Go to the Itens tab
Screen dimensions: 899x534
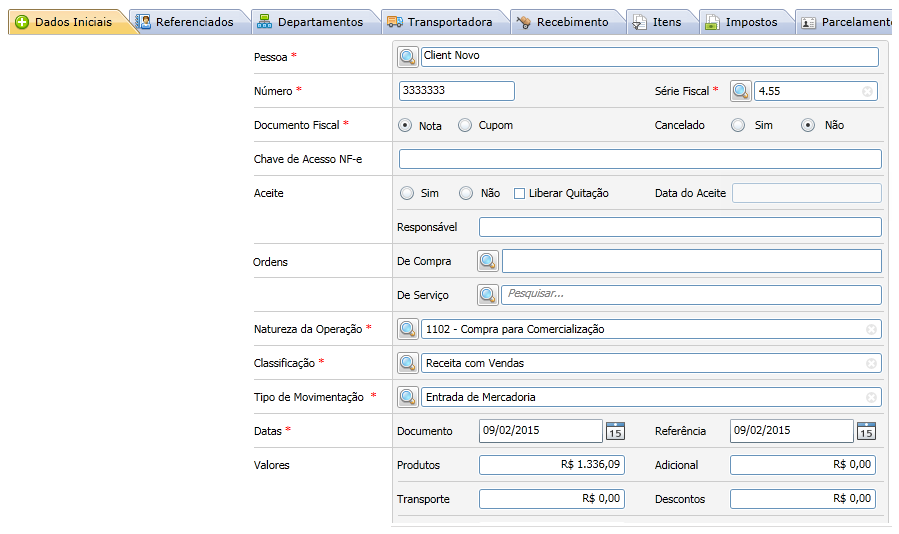point(660,22)
